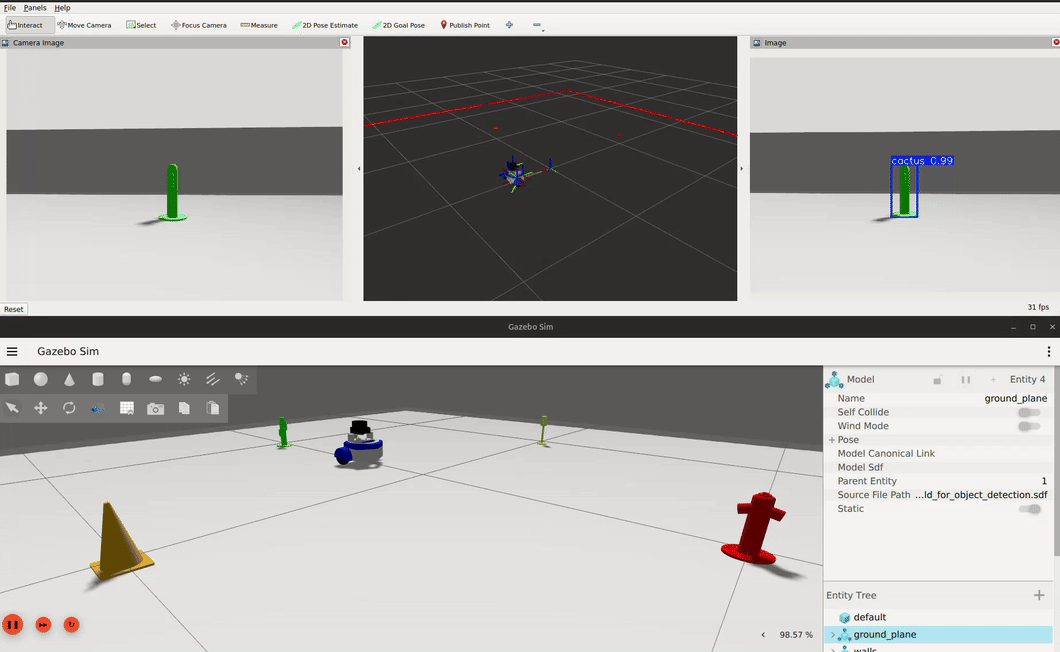Close the Camera Image panel
This screenshot has height=652, width=1060.
tap(345, 42)
